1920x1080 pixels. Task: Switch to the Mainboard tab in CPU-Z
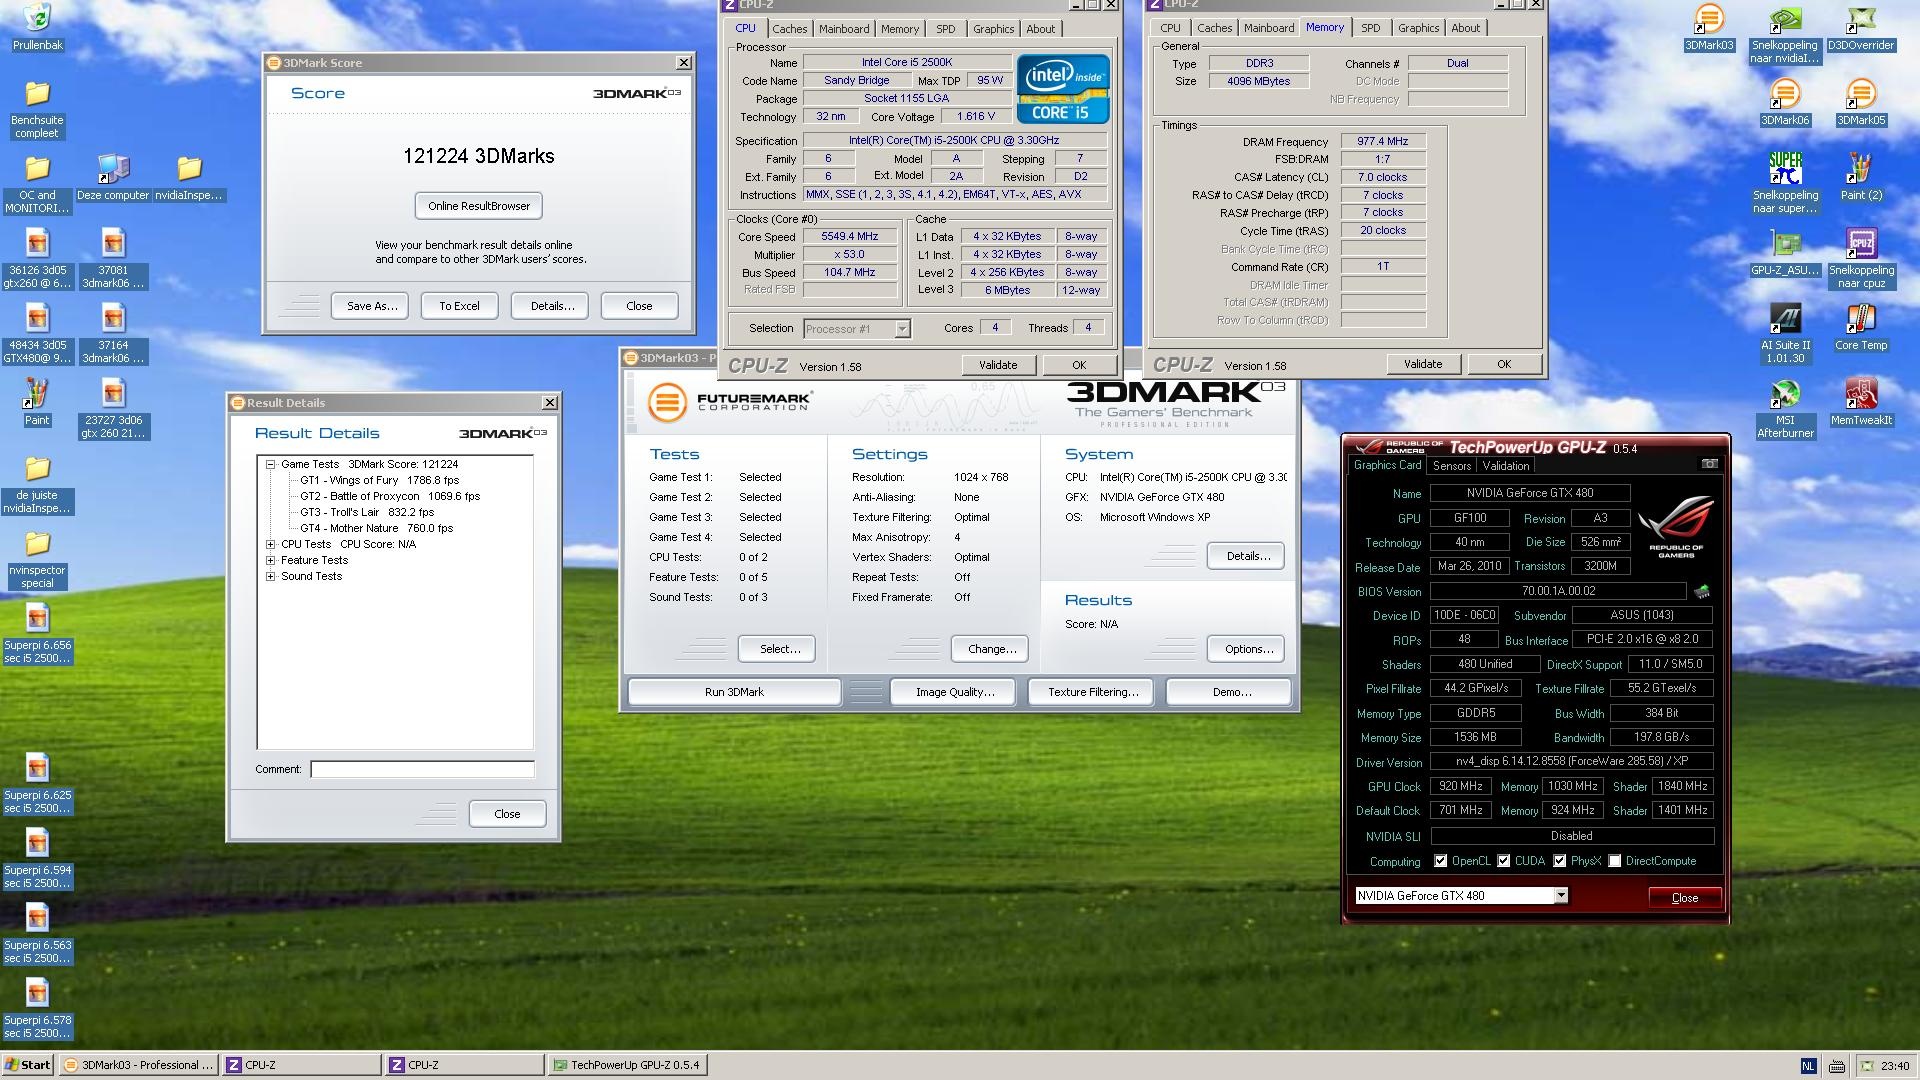[843, 29]
